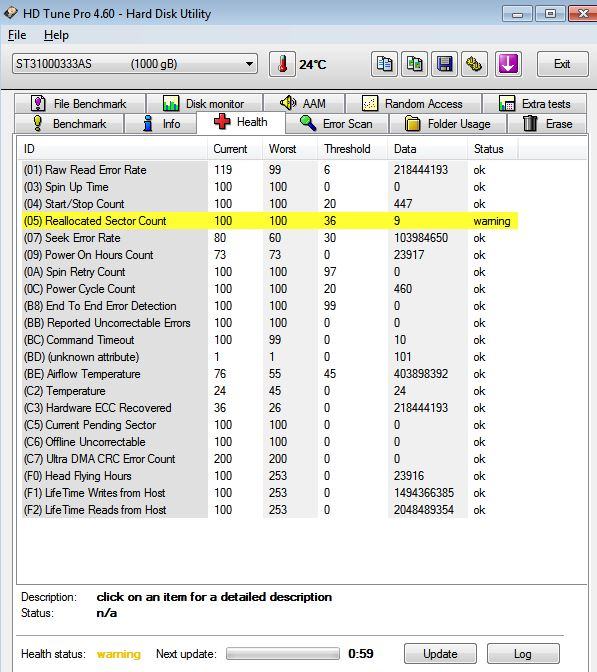Image resolution: width=597 pixels, height=672 pixels.
Task: Select the End To End Error Detection row
Action: [x=270, y=306]
